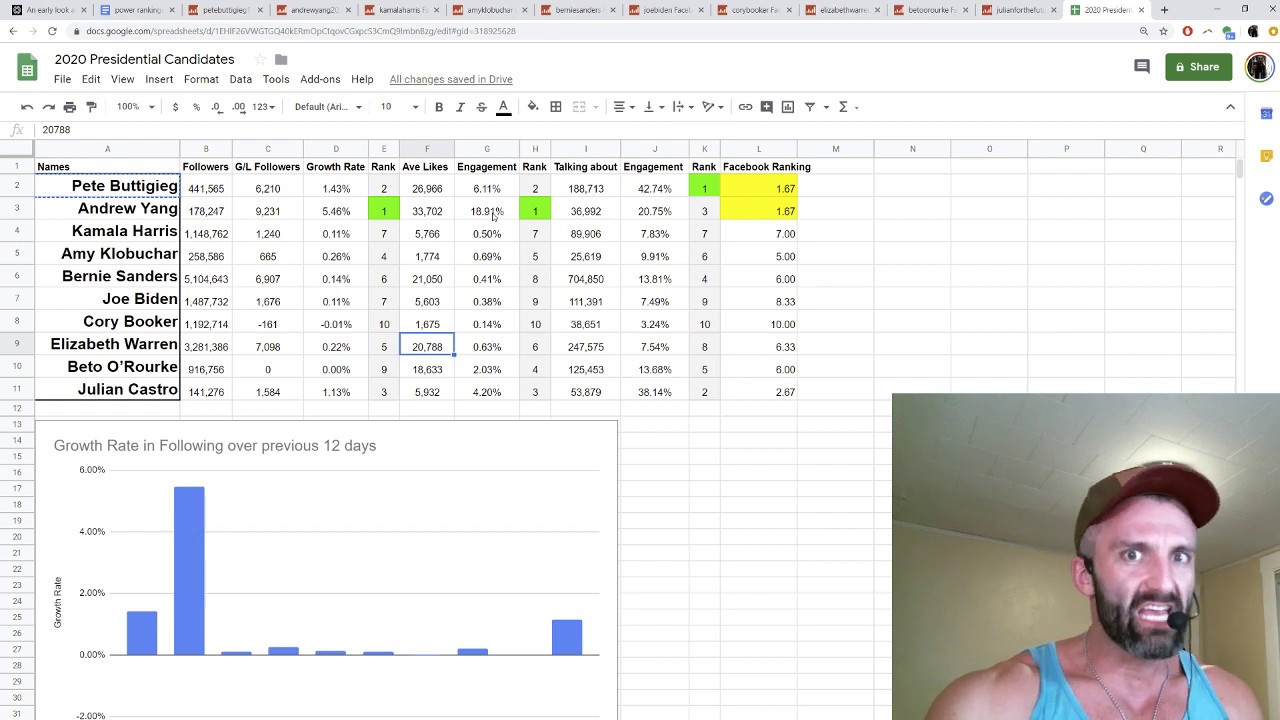Image resolution: width=1280 pixels, height=720 pixels.
Task: Open the fill color picker
Action: [533, 107]
